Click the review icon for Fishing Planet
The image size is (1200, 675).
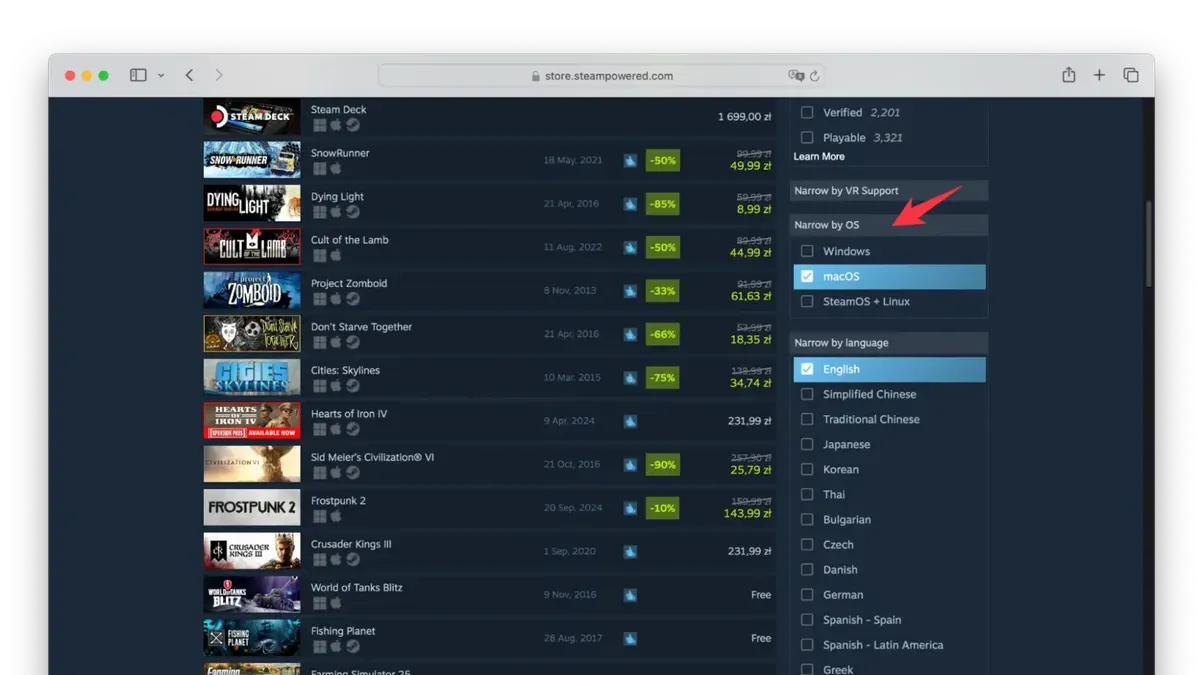pyautogui.click(x=630, y=638)
